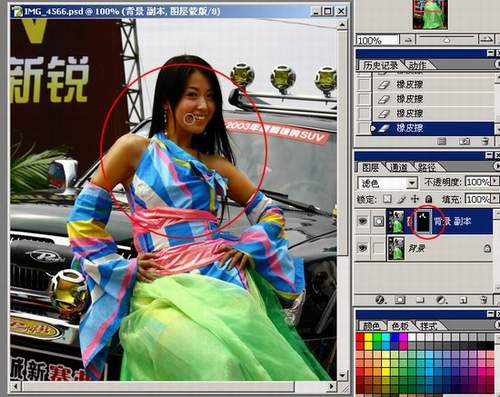Delete current state using History panel trash
Viewport: 500px width, 397px height.
(485, 141)
